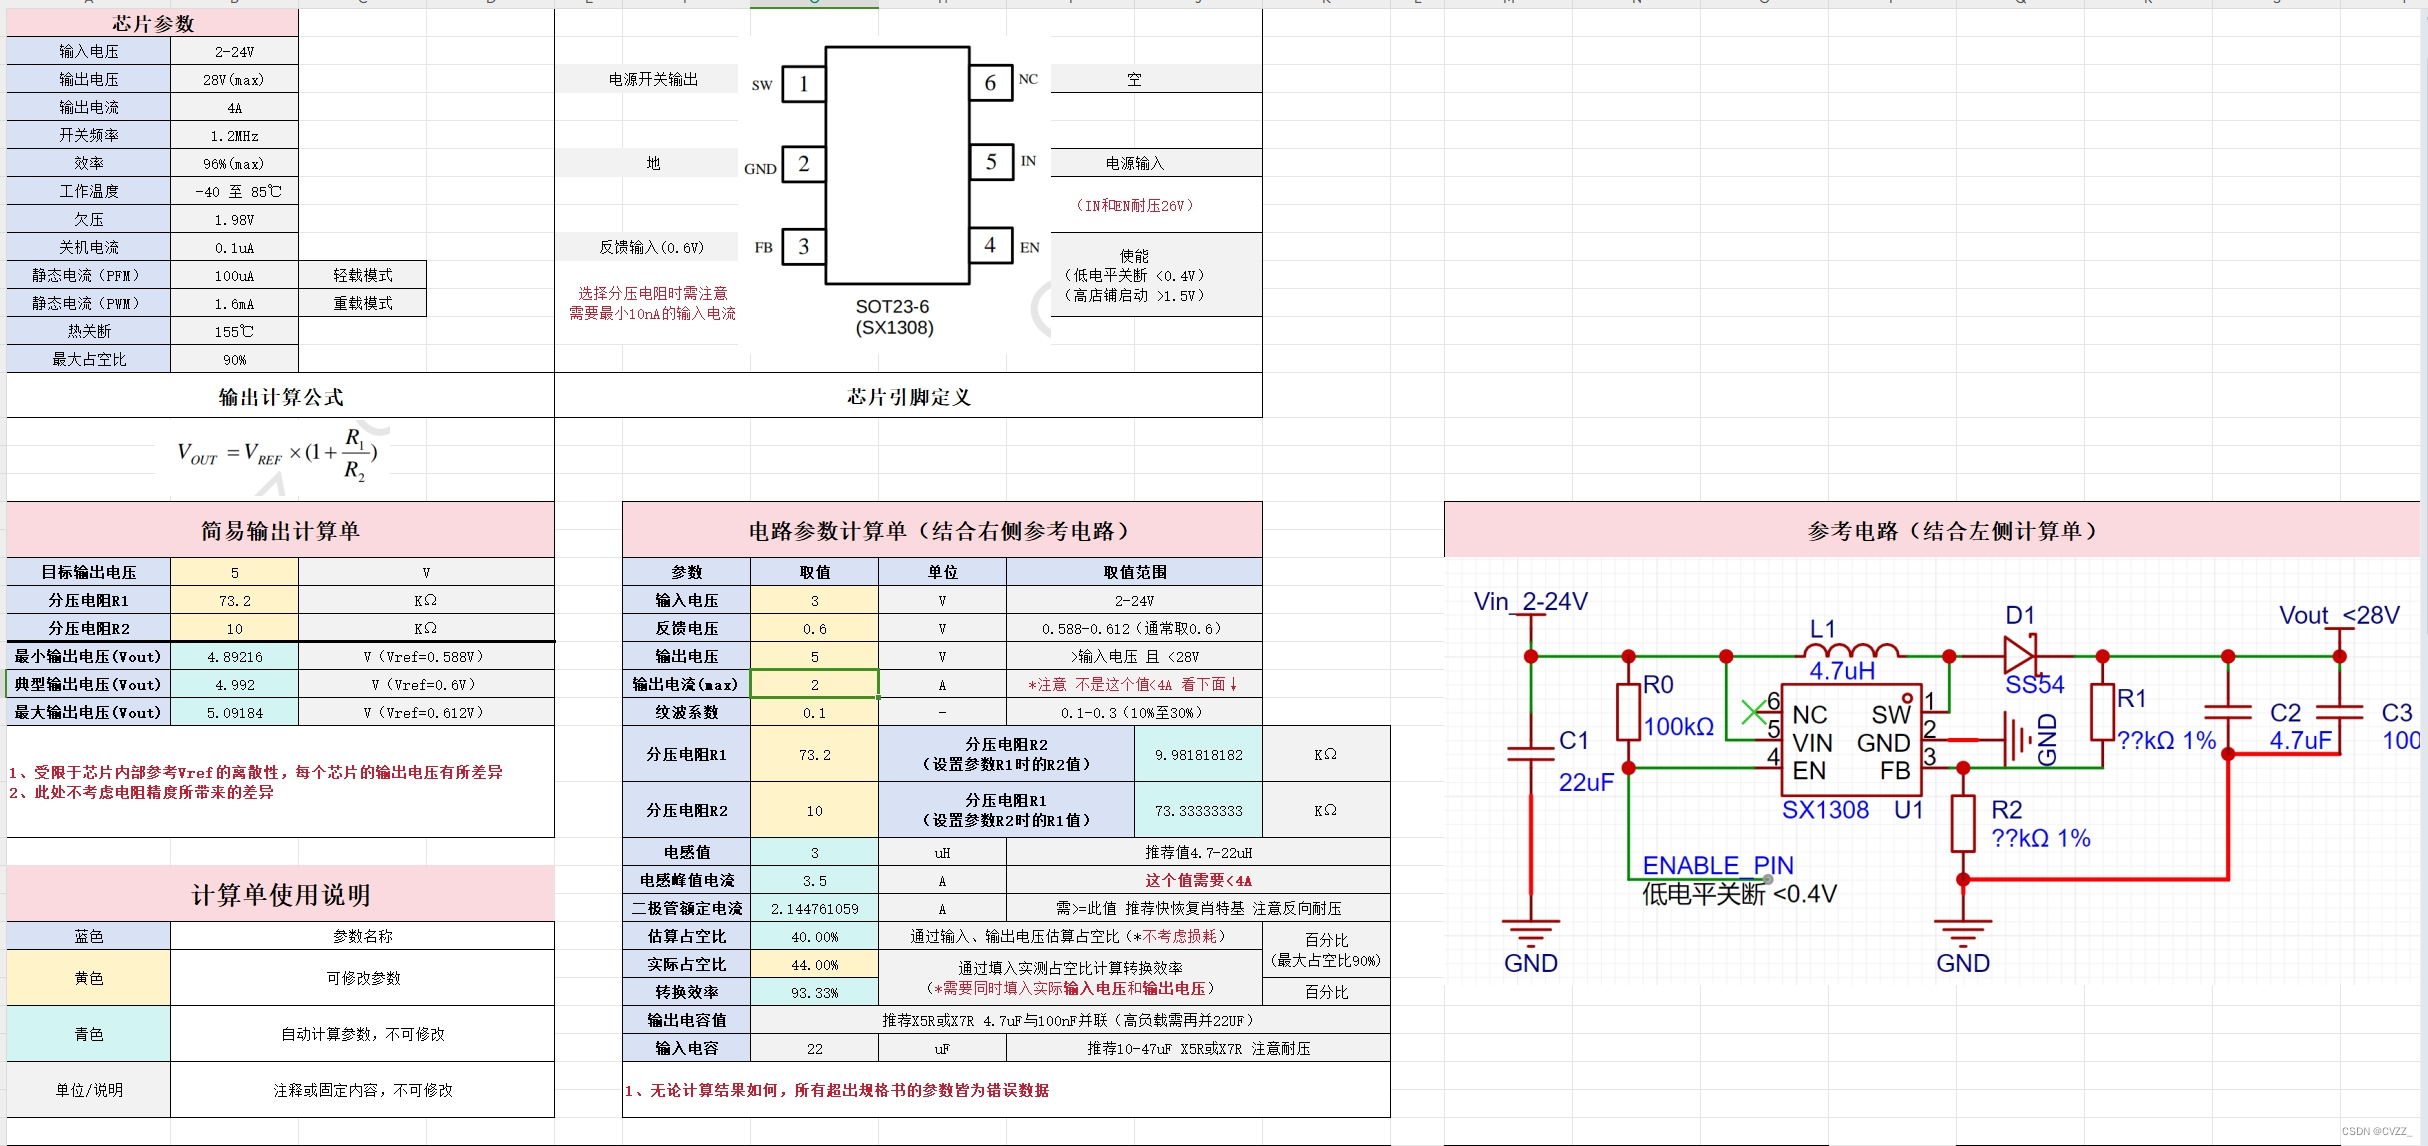Click the yellow 目标输出电压 value cell
This screenshot has height=1146, width=2428.
pos(233,572)
